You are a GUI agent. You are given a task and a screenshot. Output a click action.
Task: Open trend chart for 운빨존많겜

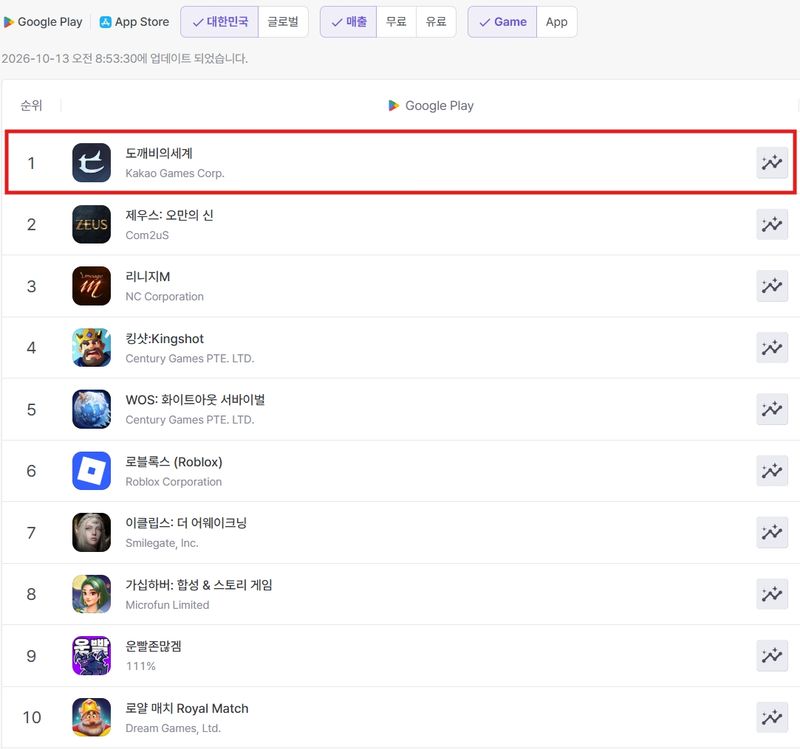point(772,656)
